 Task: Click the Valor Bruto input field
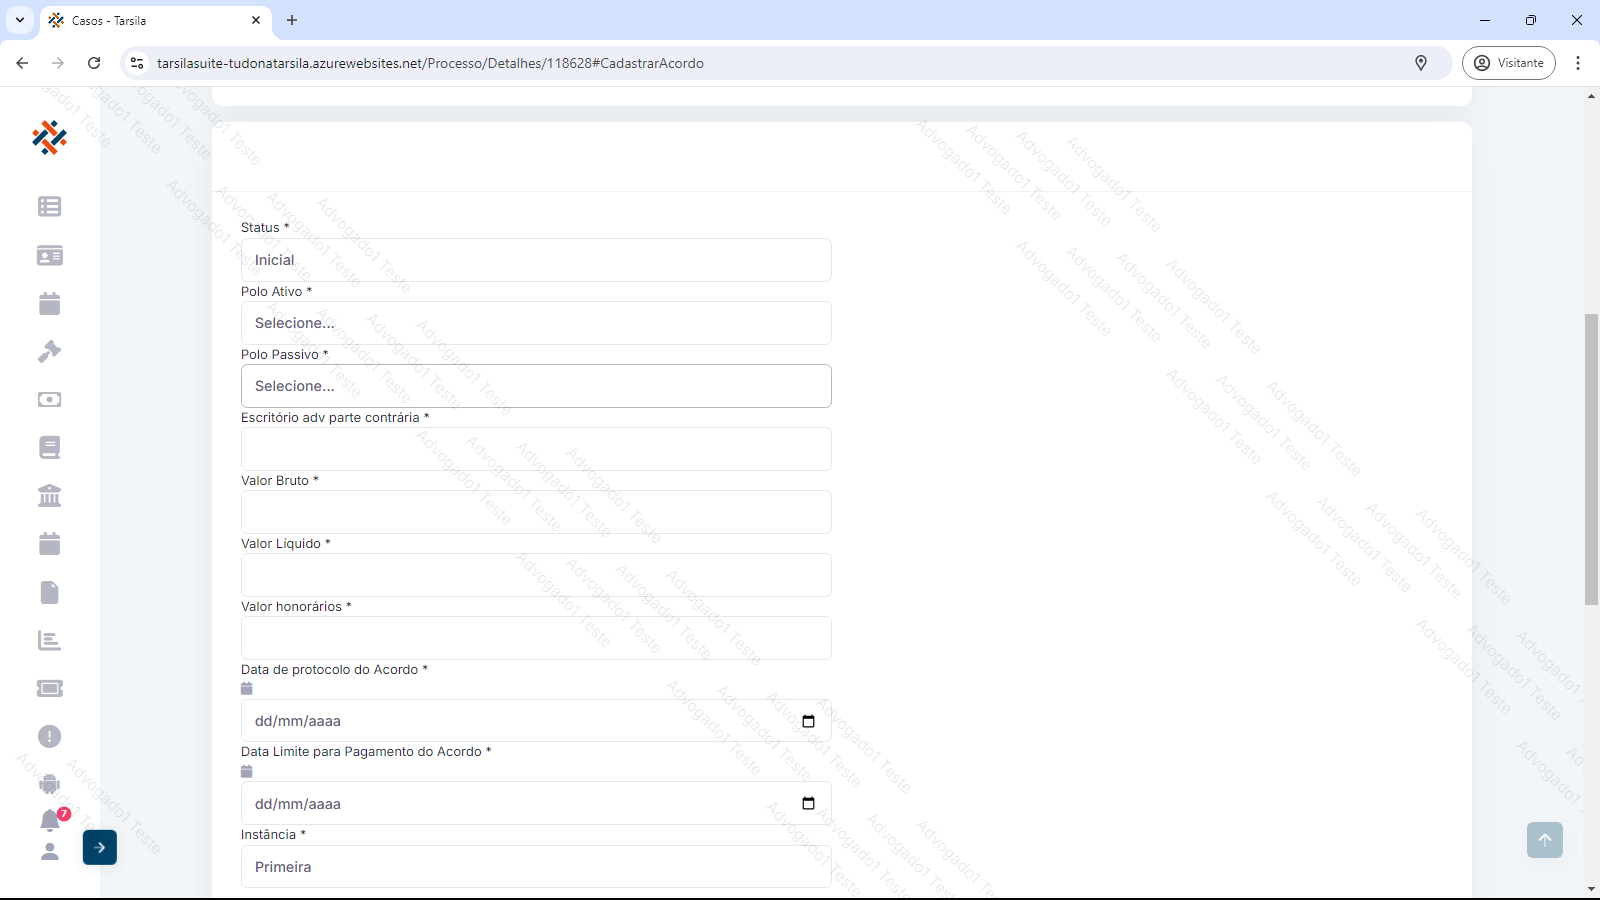point(536,512)
